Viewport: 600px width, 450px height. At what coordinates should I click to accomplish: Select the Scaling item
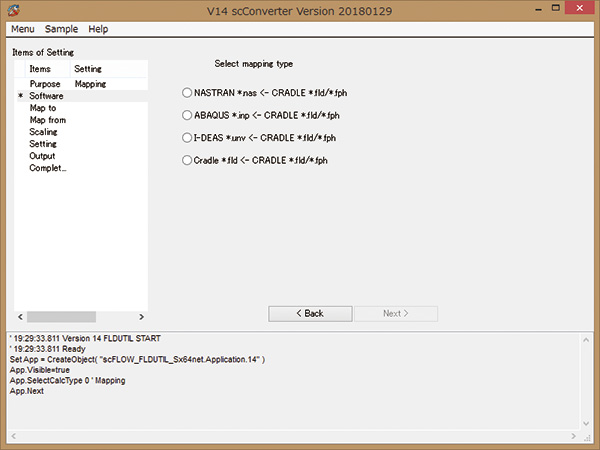pos(43,132)
